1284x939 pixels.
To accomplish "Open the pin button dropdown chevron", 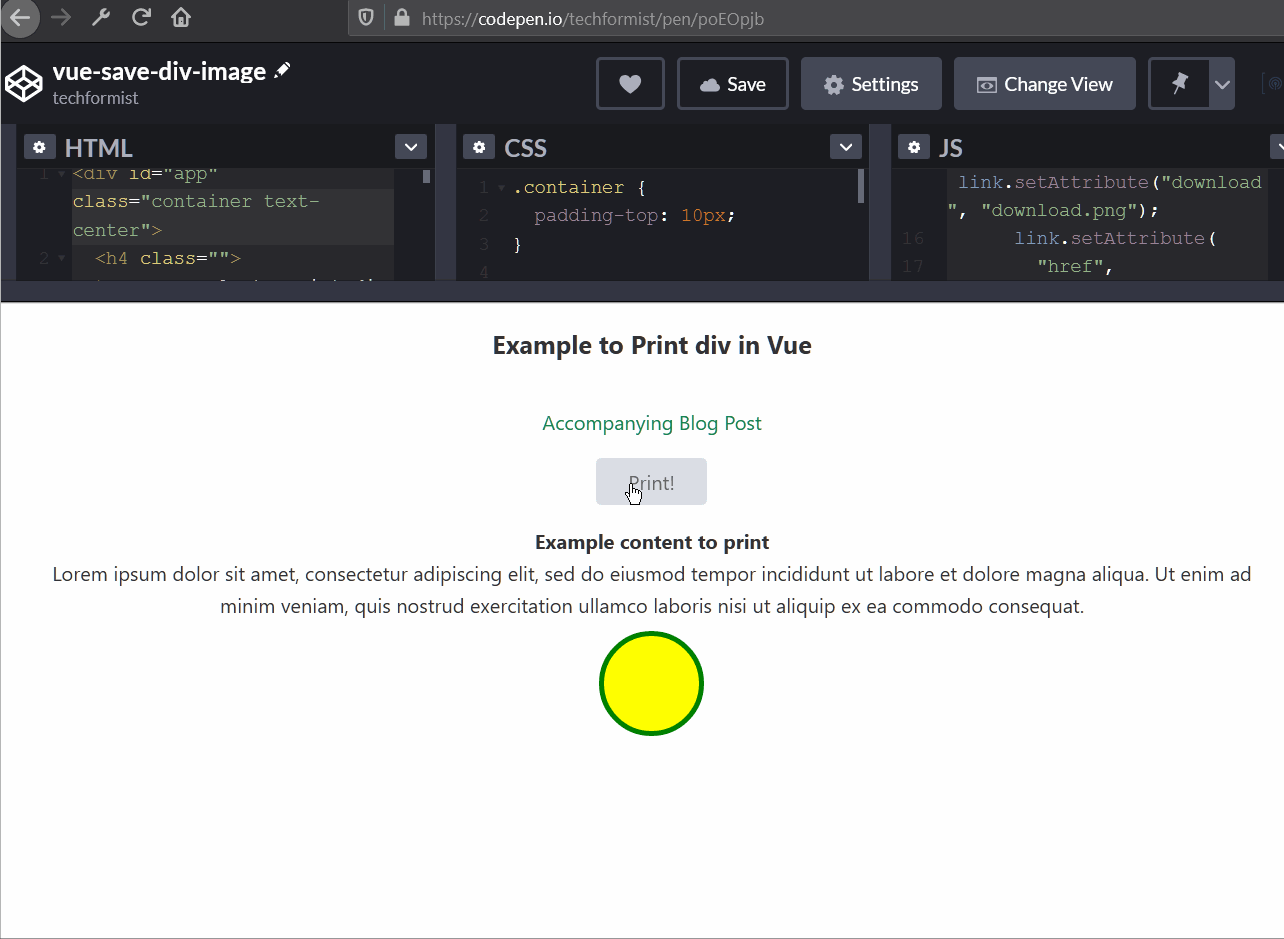I will 1221,83.
